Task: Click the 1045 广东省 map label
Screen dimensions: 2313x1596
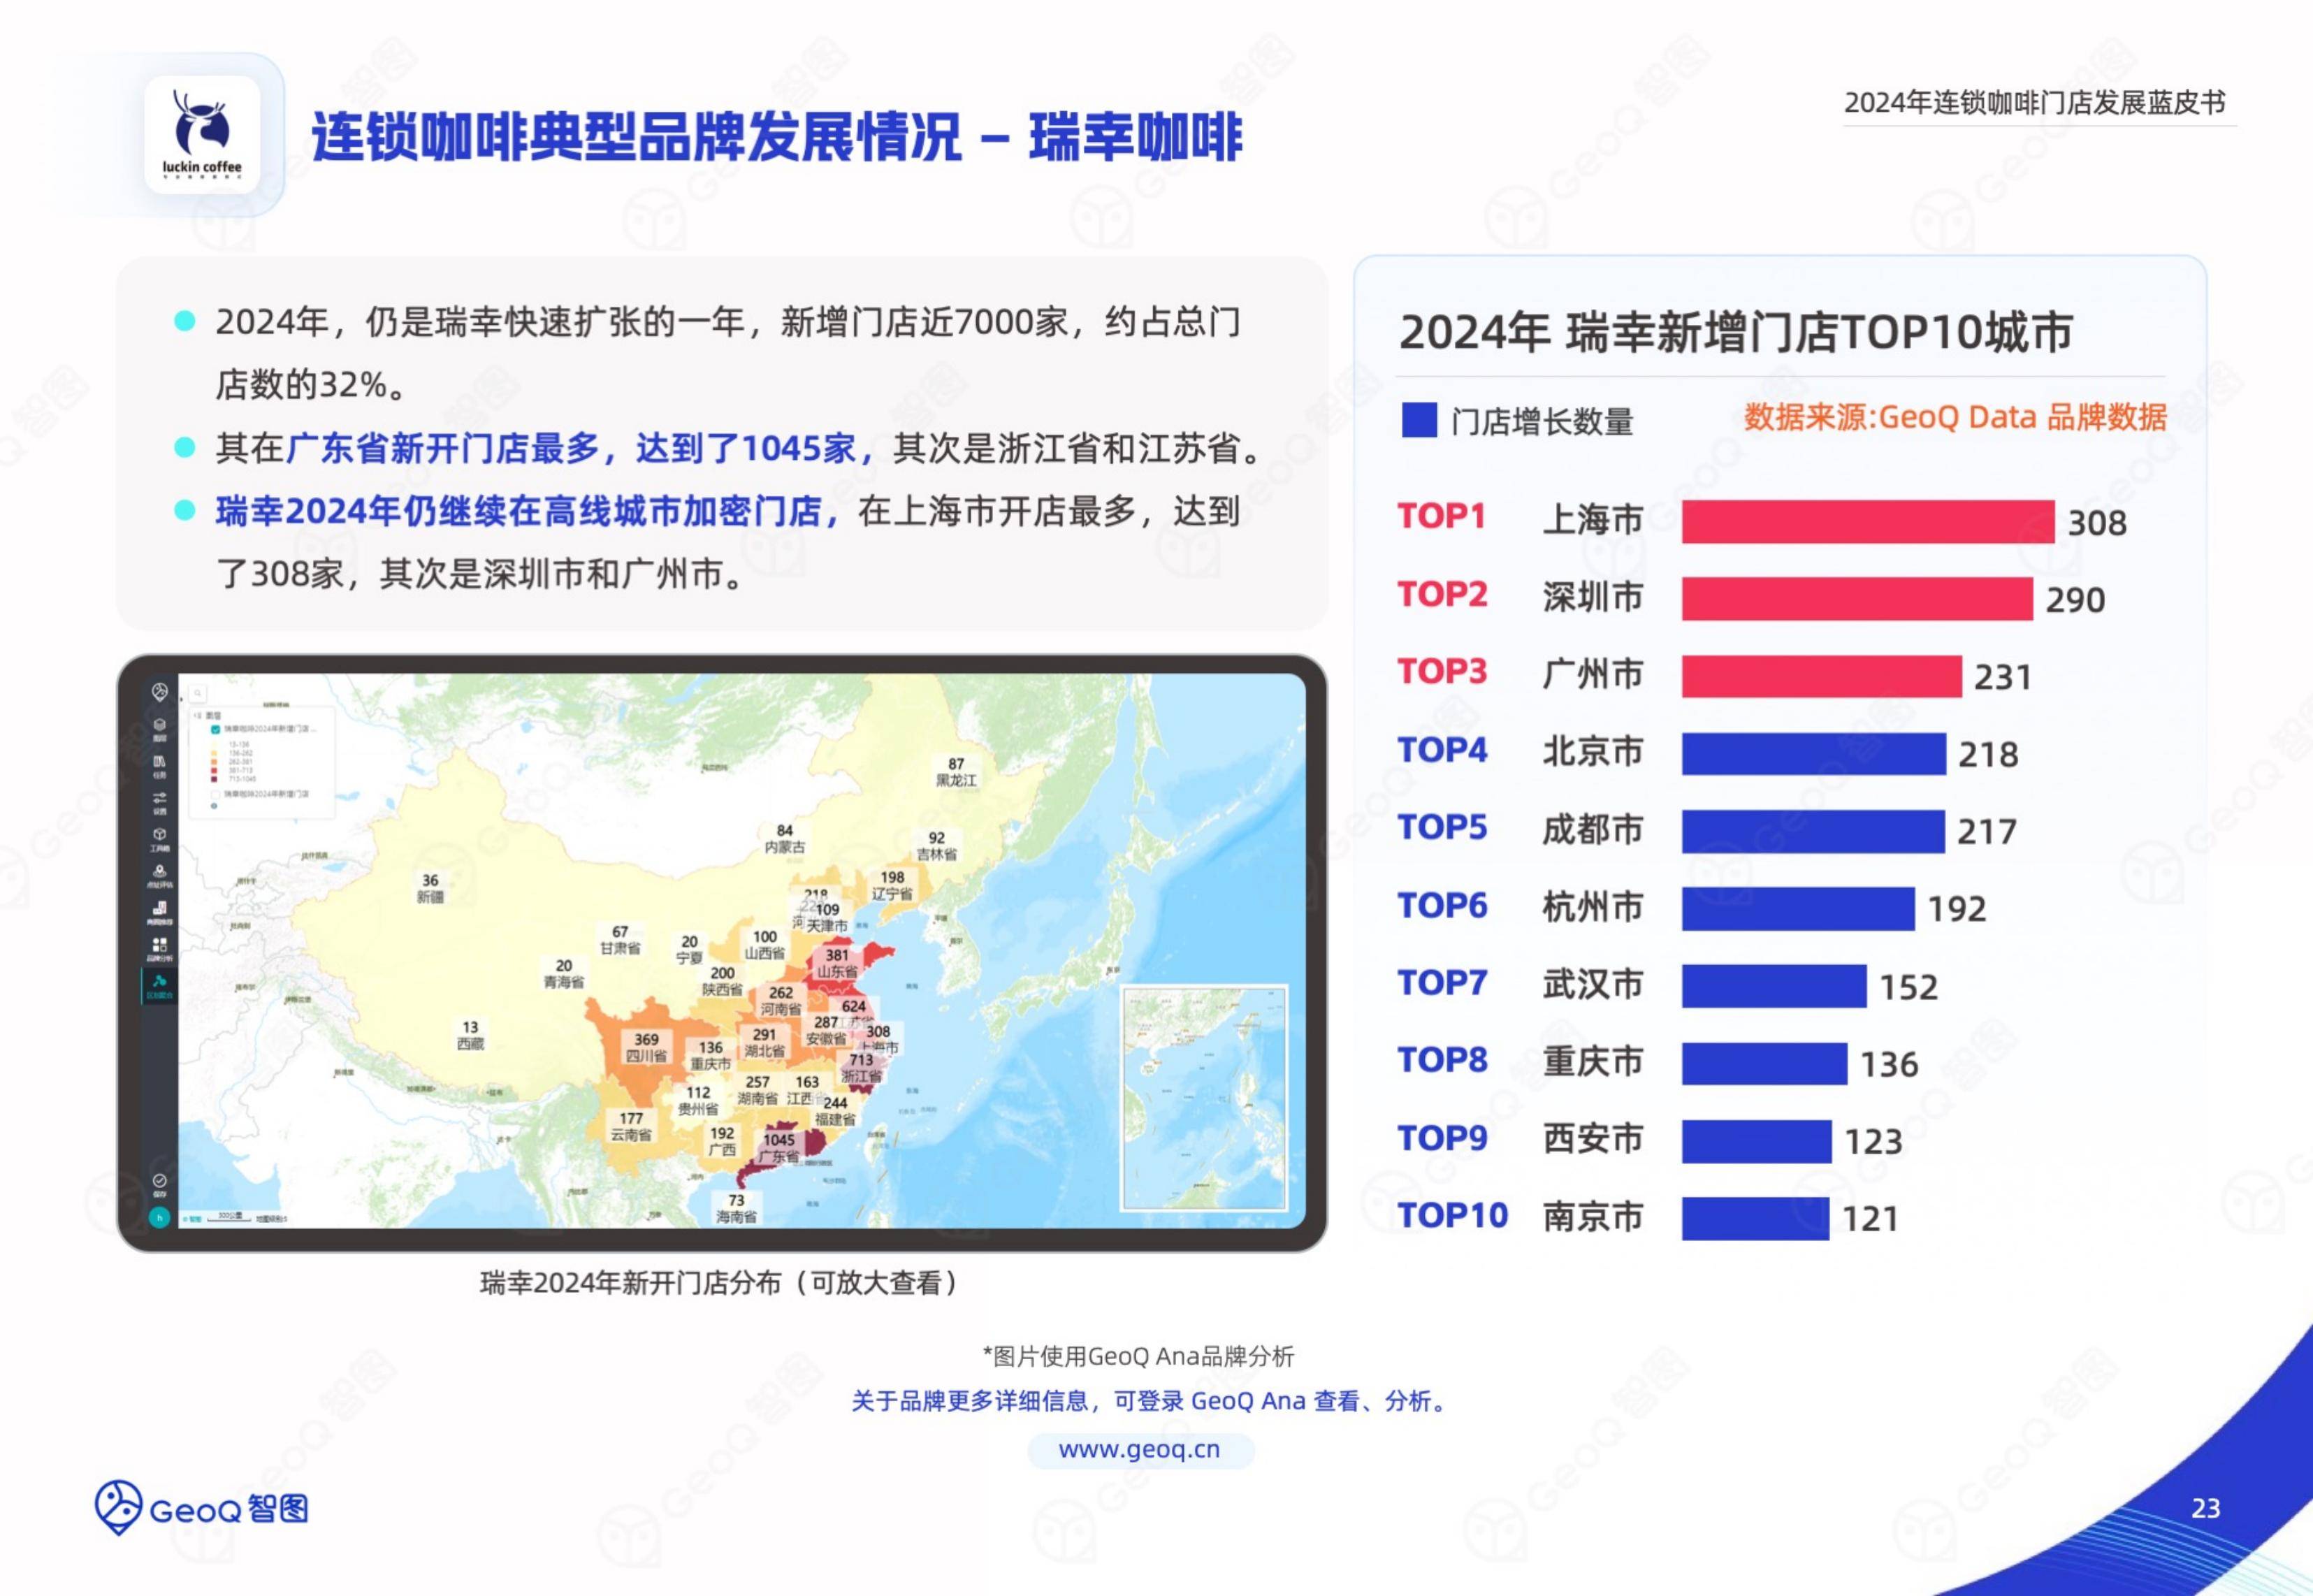Action: click(x=779, y=1148)
